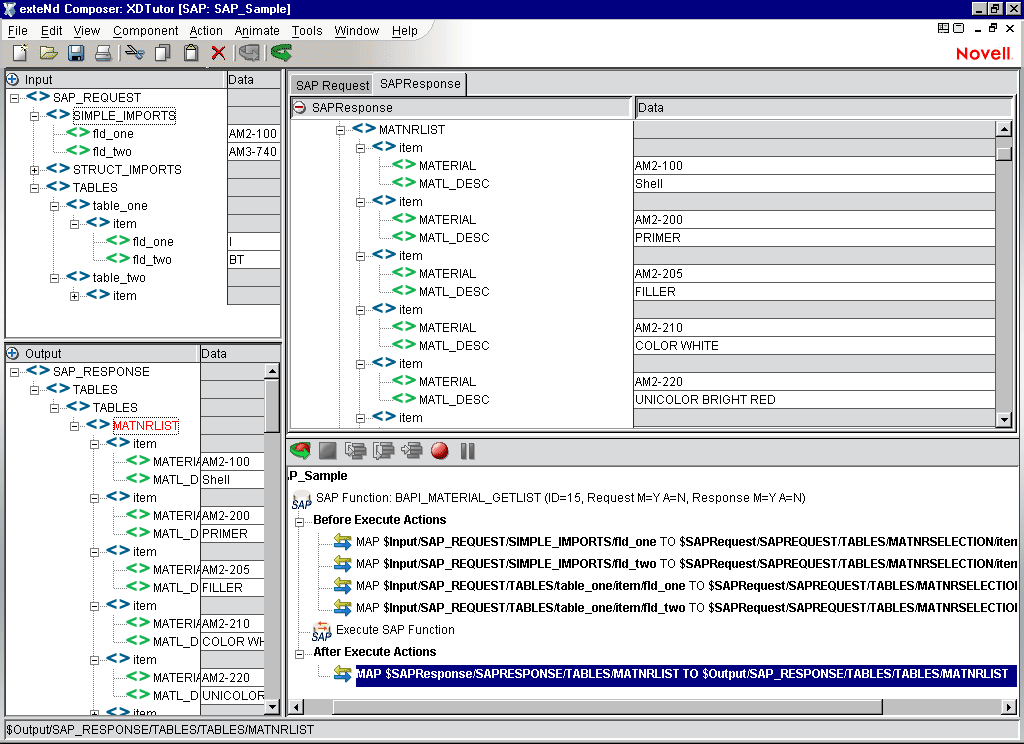The image size is (1024, 744).
Task: Click the red breakpoint circle icon
Action: [x=439, y=451]
